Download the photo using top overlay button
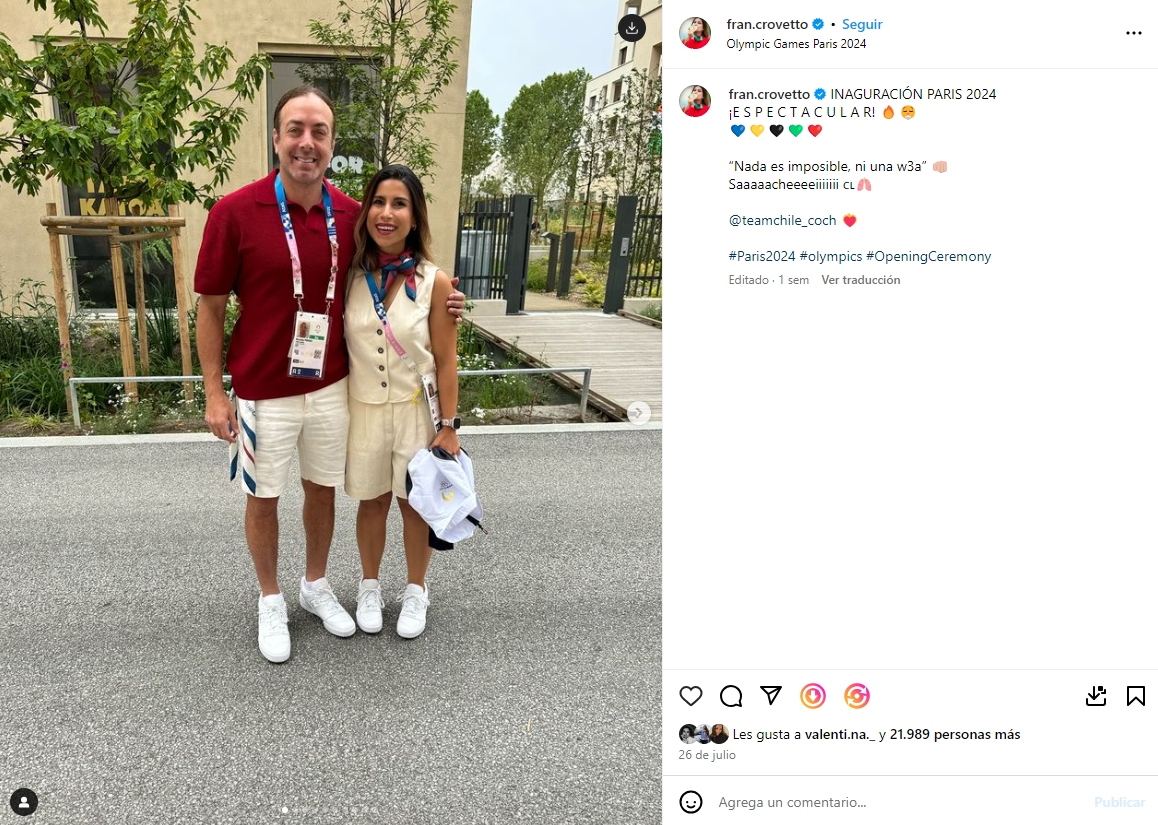This screenshot has height=825, width=1158. pos(631,28)
